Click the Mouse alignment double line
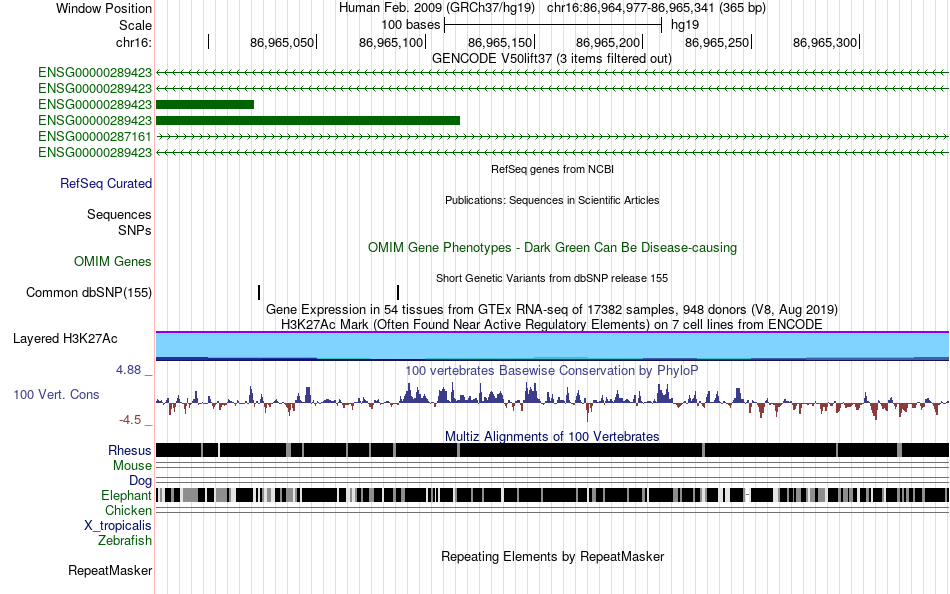 pos(552,466)
